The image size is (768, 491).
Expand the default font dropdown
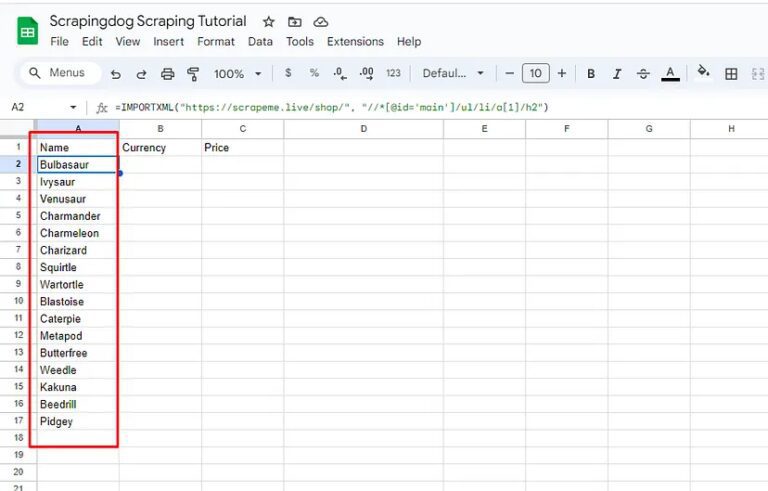tap(453, 74)
